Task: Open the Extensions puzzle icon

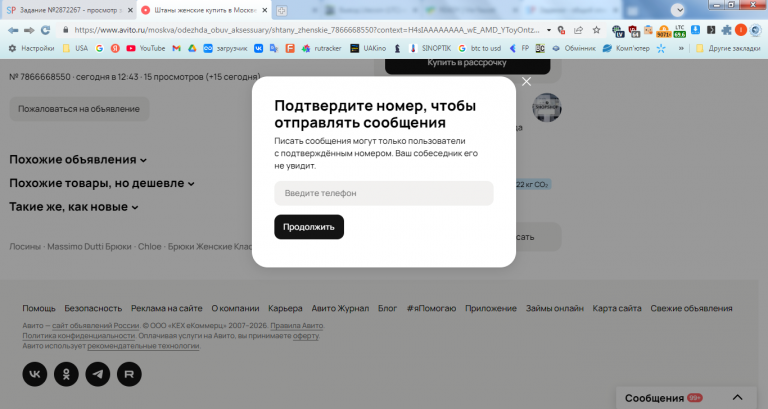Action: [726, 30]
